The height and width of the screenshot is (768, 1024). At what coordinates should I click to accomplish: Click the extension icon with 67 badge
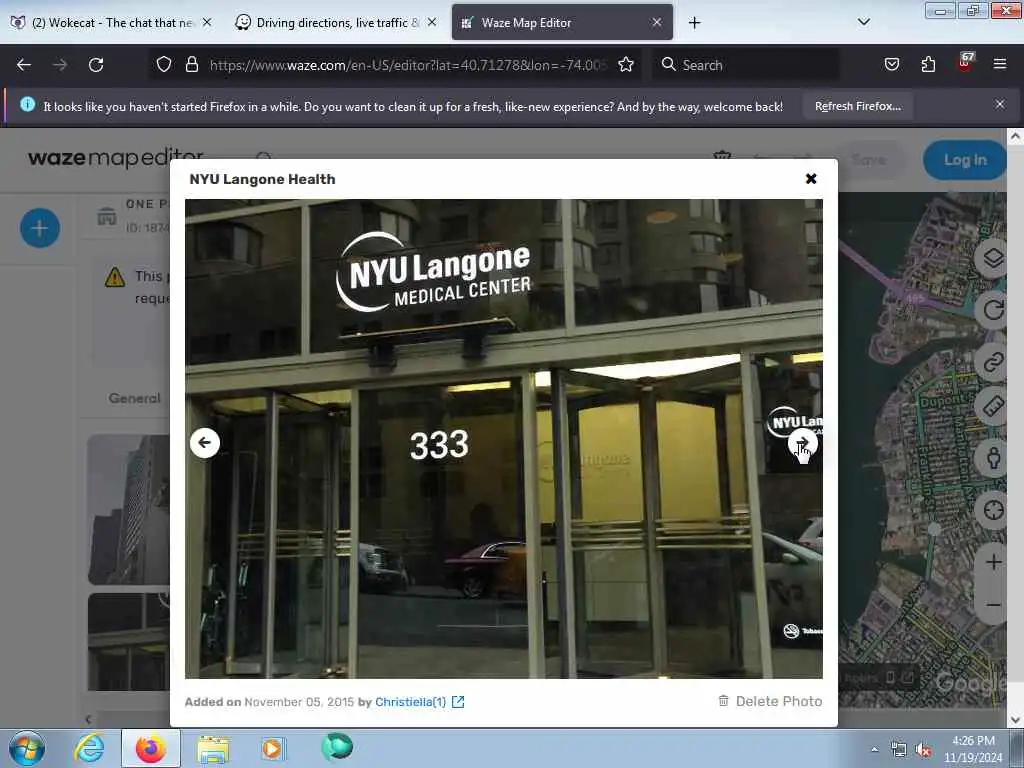coord(965,63)
